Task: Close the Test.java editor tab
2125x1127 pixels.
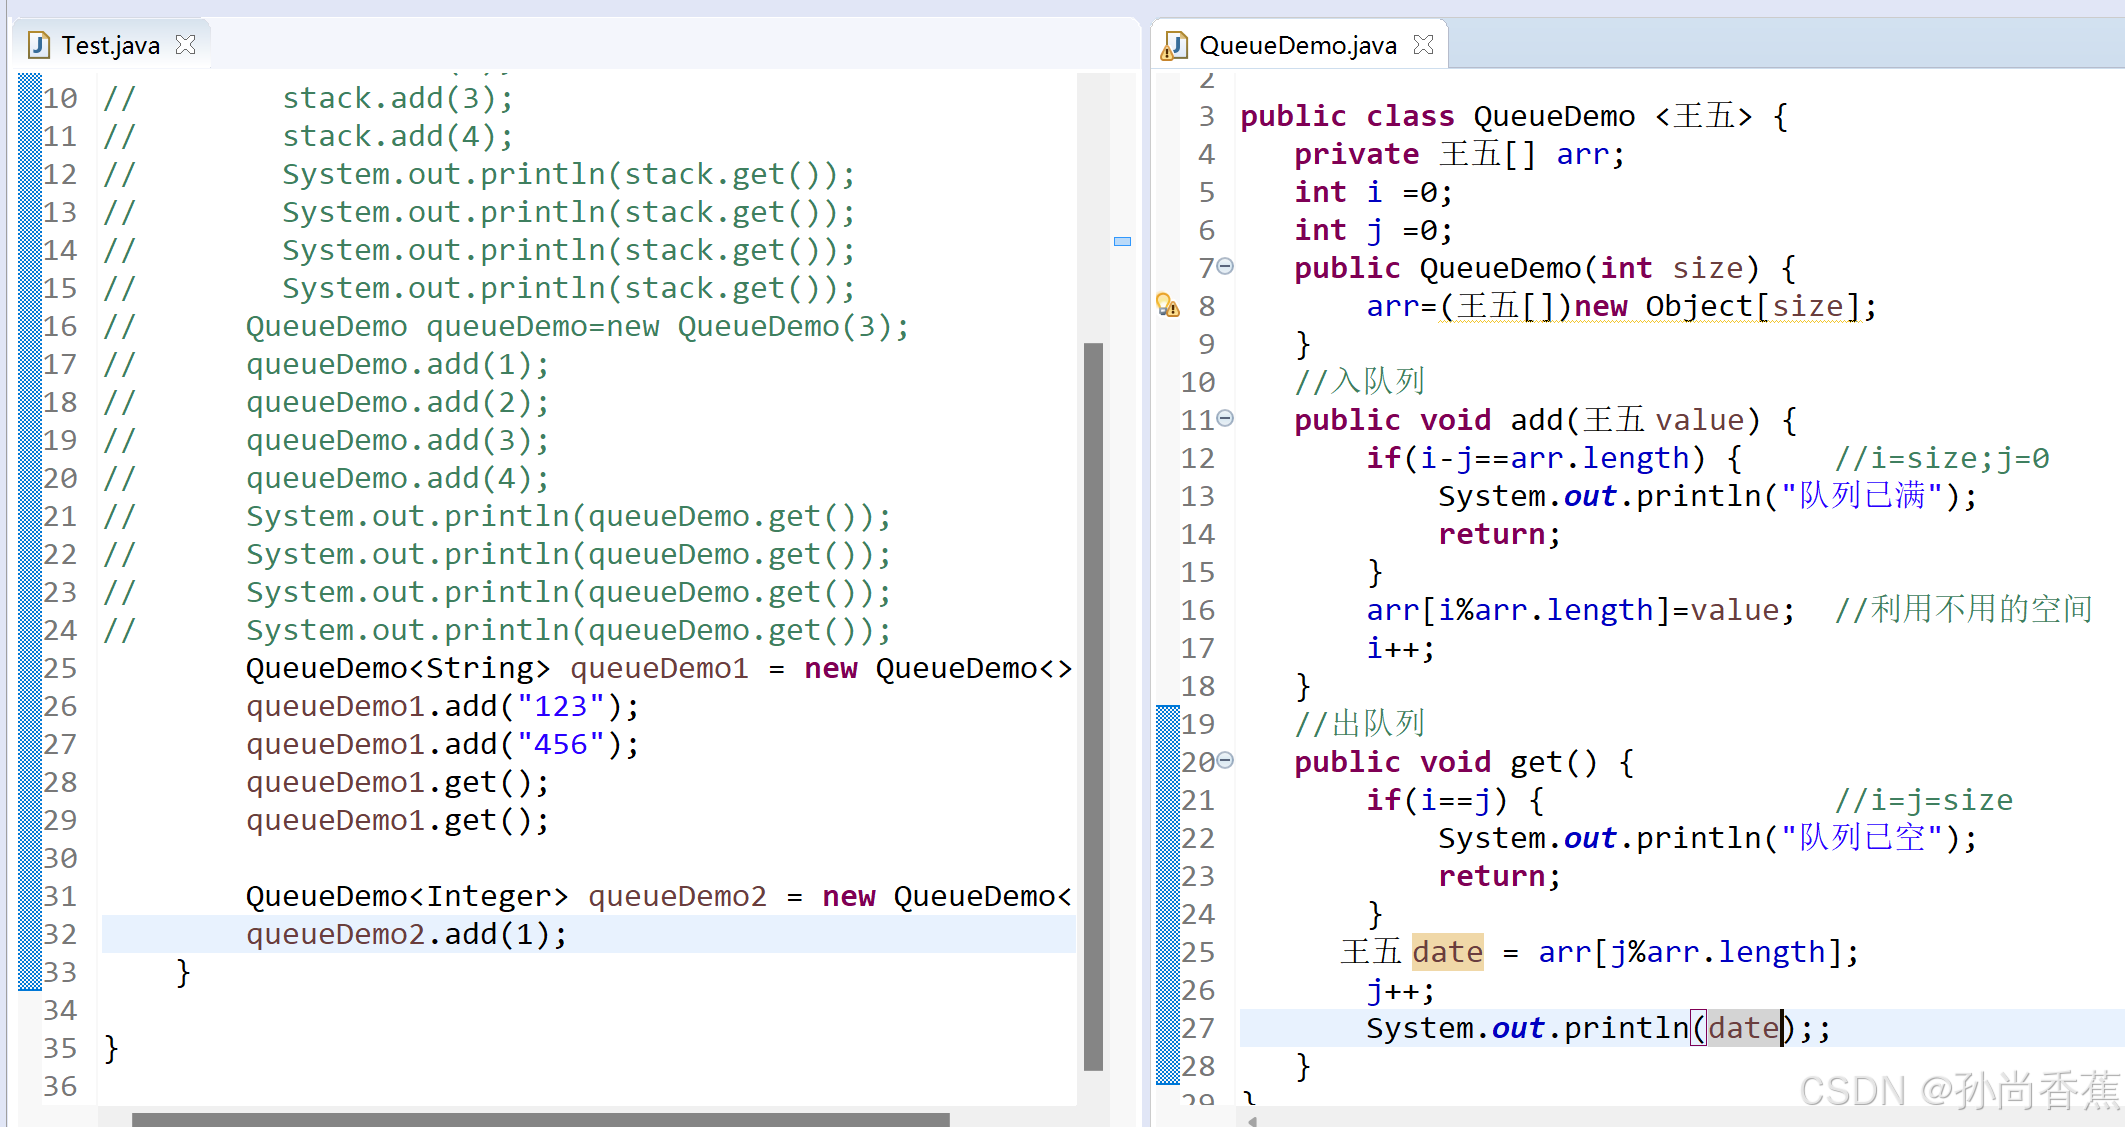Action: tap(185, 45)
